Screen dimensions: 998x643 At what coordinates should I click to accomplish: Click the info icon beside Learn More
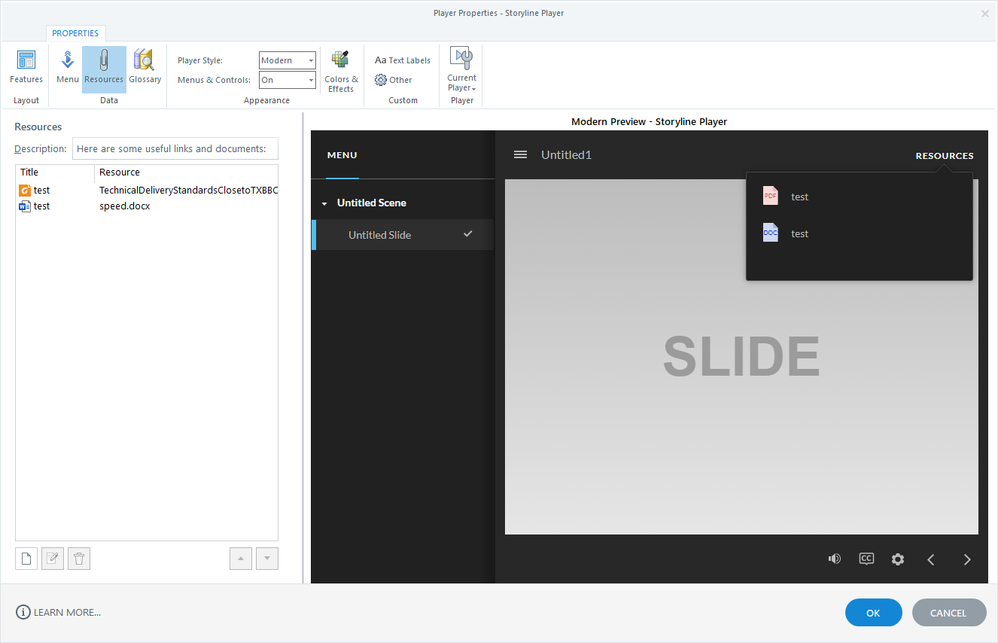(23, 612)
